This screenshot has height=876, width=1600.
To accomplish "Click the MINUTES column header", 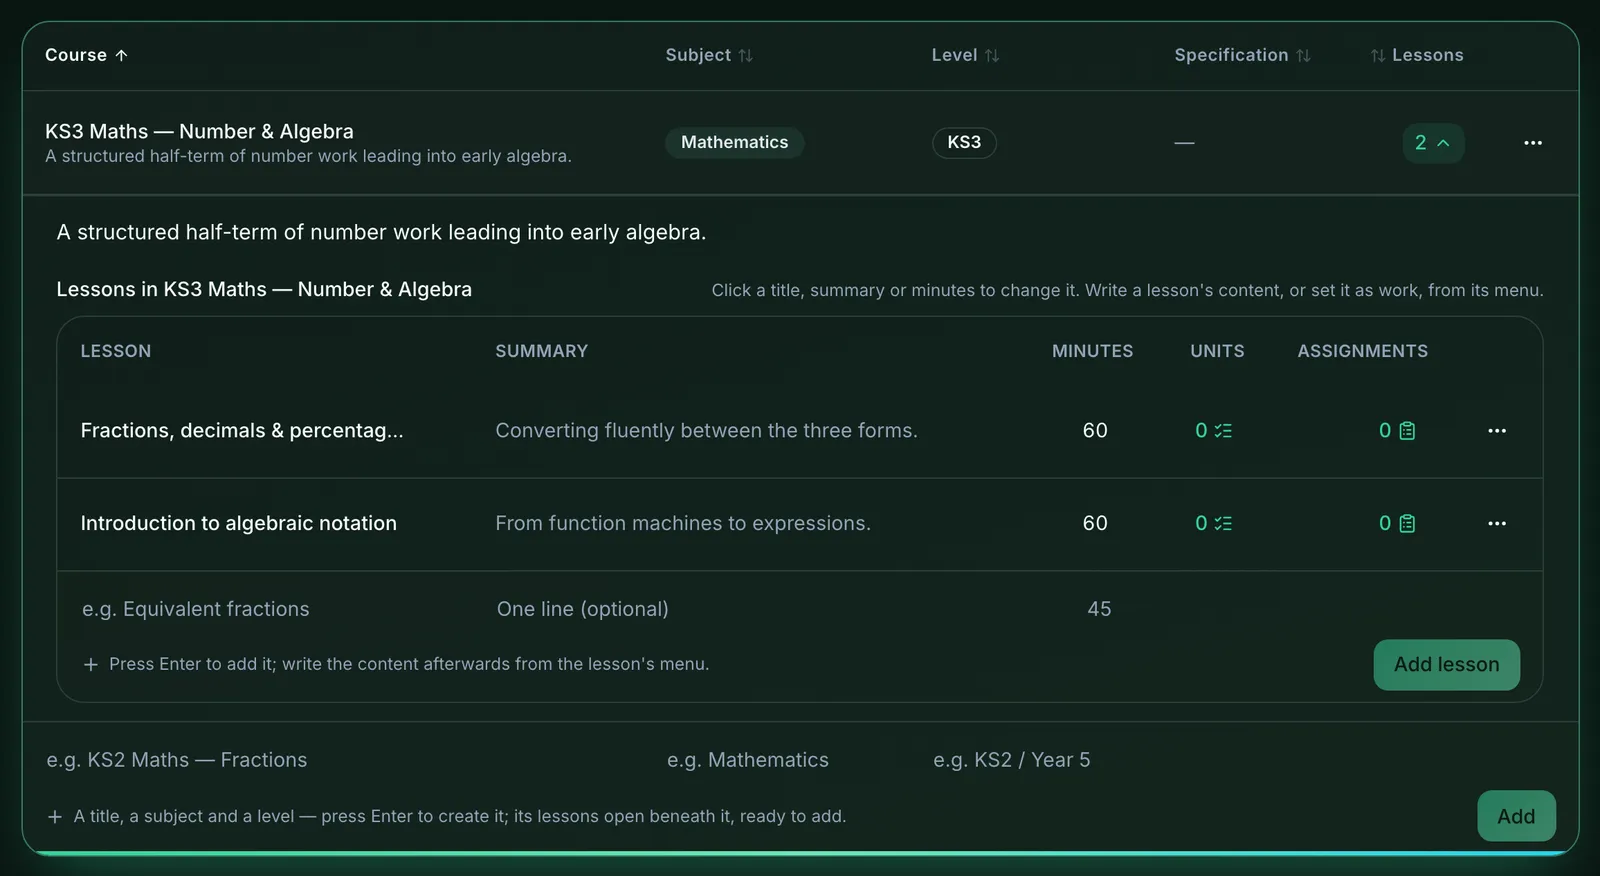I will (1092, 352).
